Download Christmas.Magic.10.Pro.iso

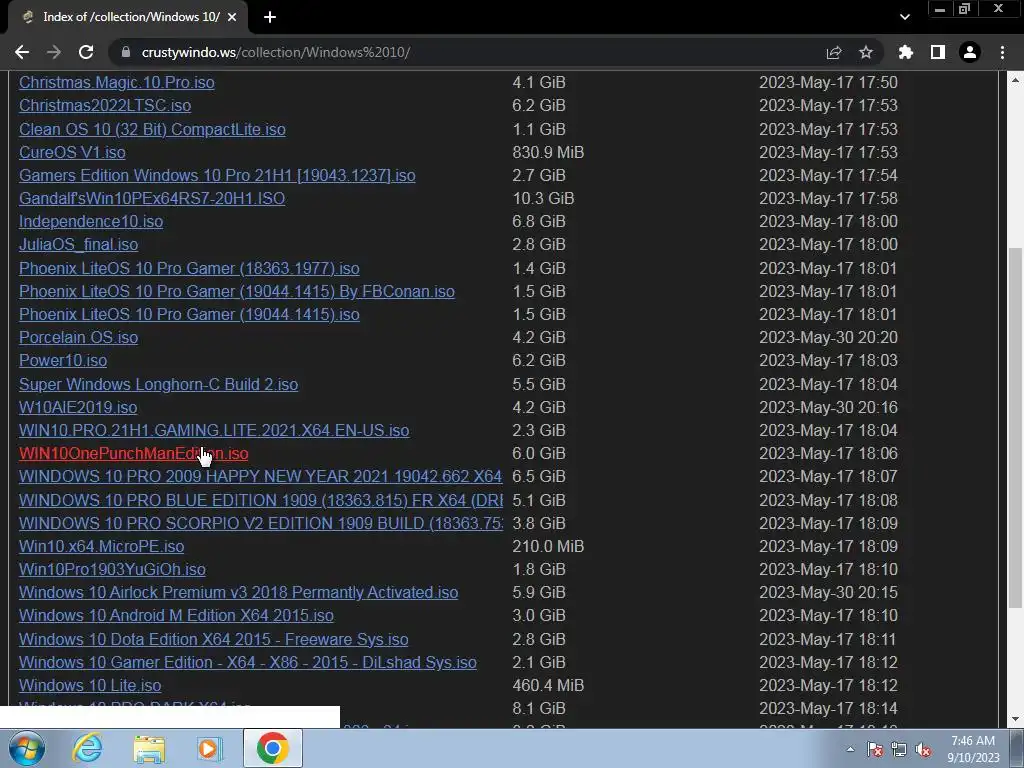point(117,82)
